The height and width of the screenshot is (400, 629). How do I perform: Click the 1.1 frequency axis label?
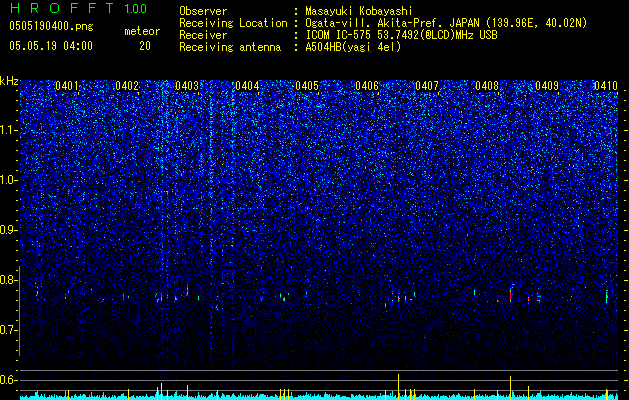tap(9, 130)
